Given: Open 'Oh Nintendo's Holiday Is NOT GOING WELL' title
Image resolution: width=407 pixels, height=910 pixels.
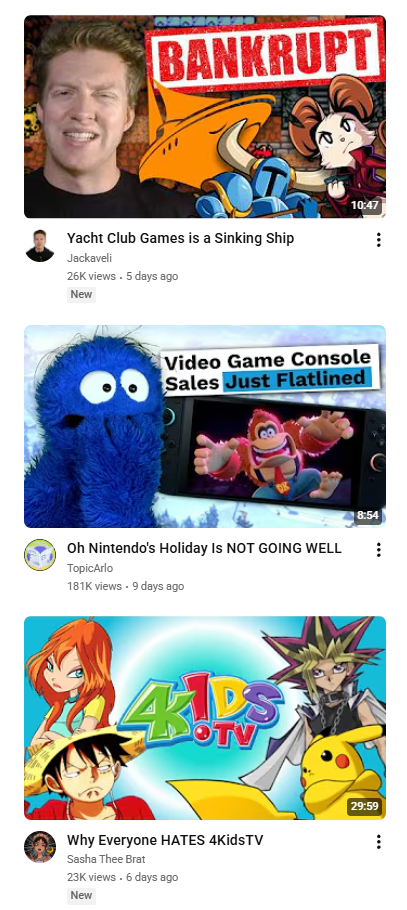Looking at the screenshot, I should coord(204,548).
